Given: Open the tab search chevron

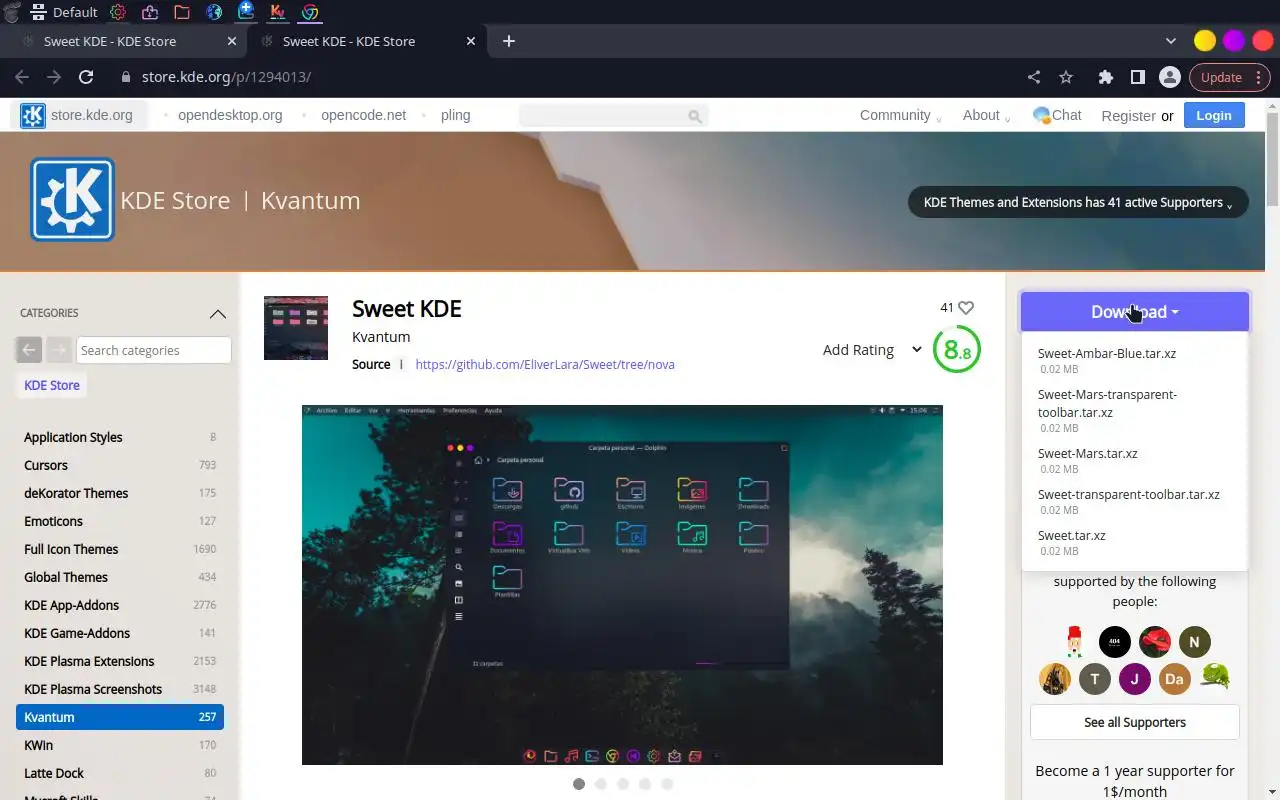Looking at the screenshot, I should [x=1171, y=41].
